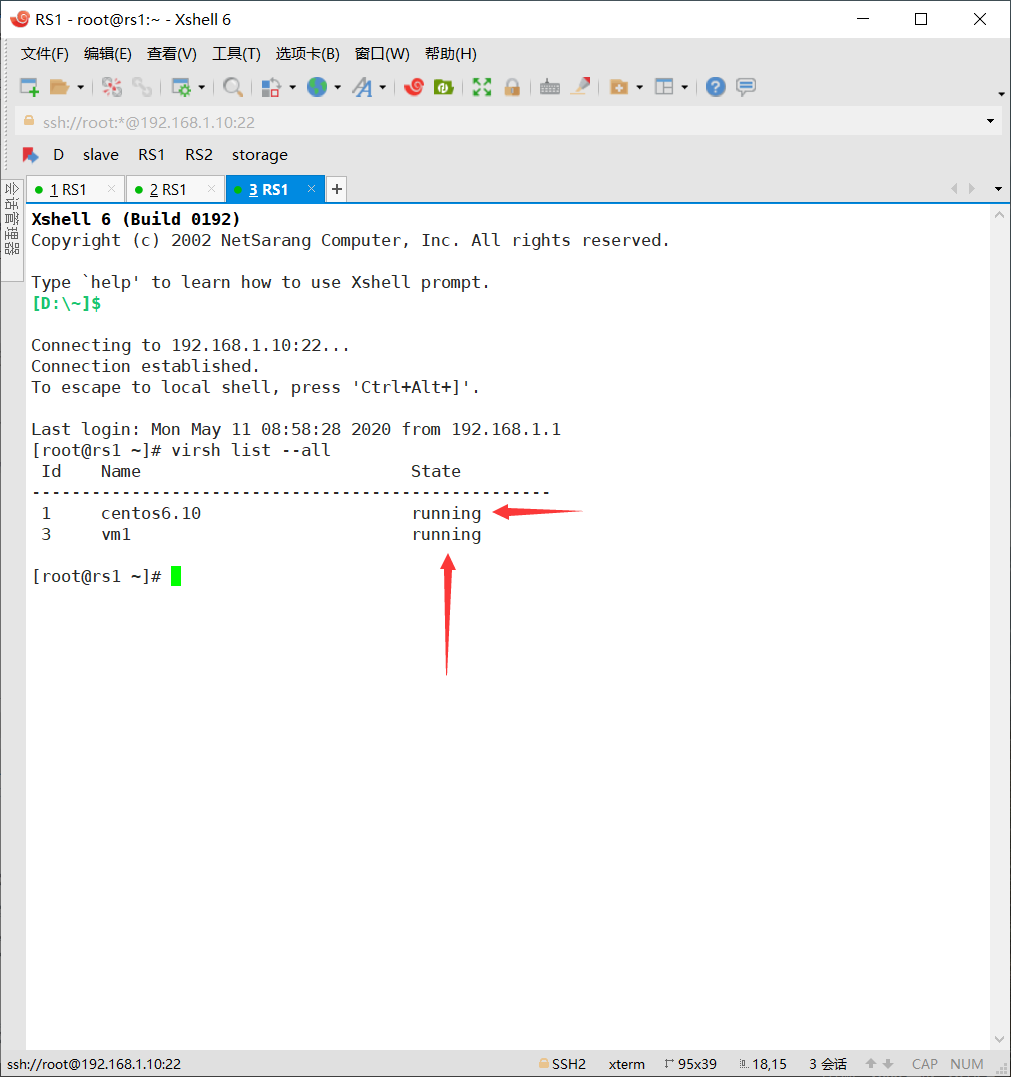Switch to tab 2 RS1
1011x1077 pixels.
pyautogui.click(x=168, y=190)
